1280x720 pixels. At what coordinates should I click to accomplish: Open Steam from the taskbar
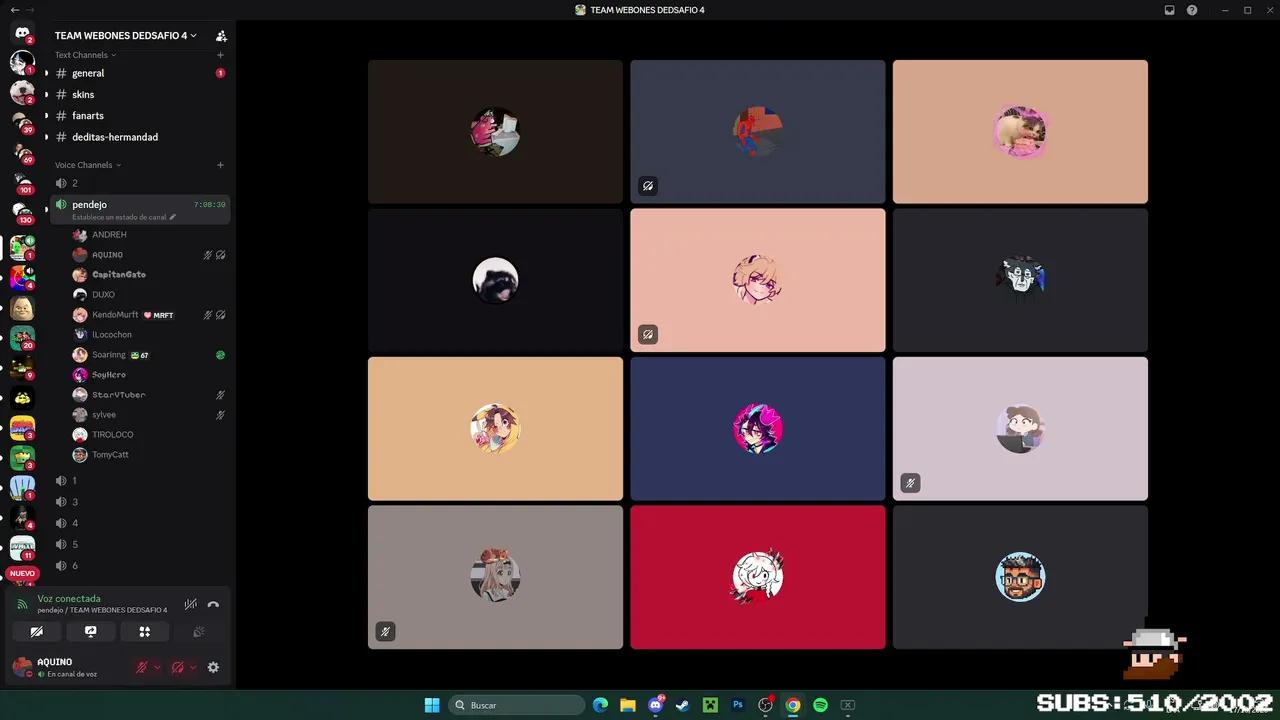coord(683,705)
